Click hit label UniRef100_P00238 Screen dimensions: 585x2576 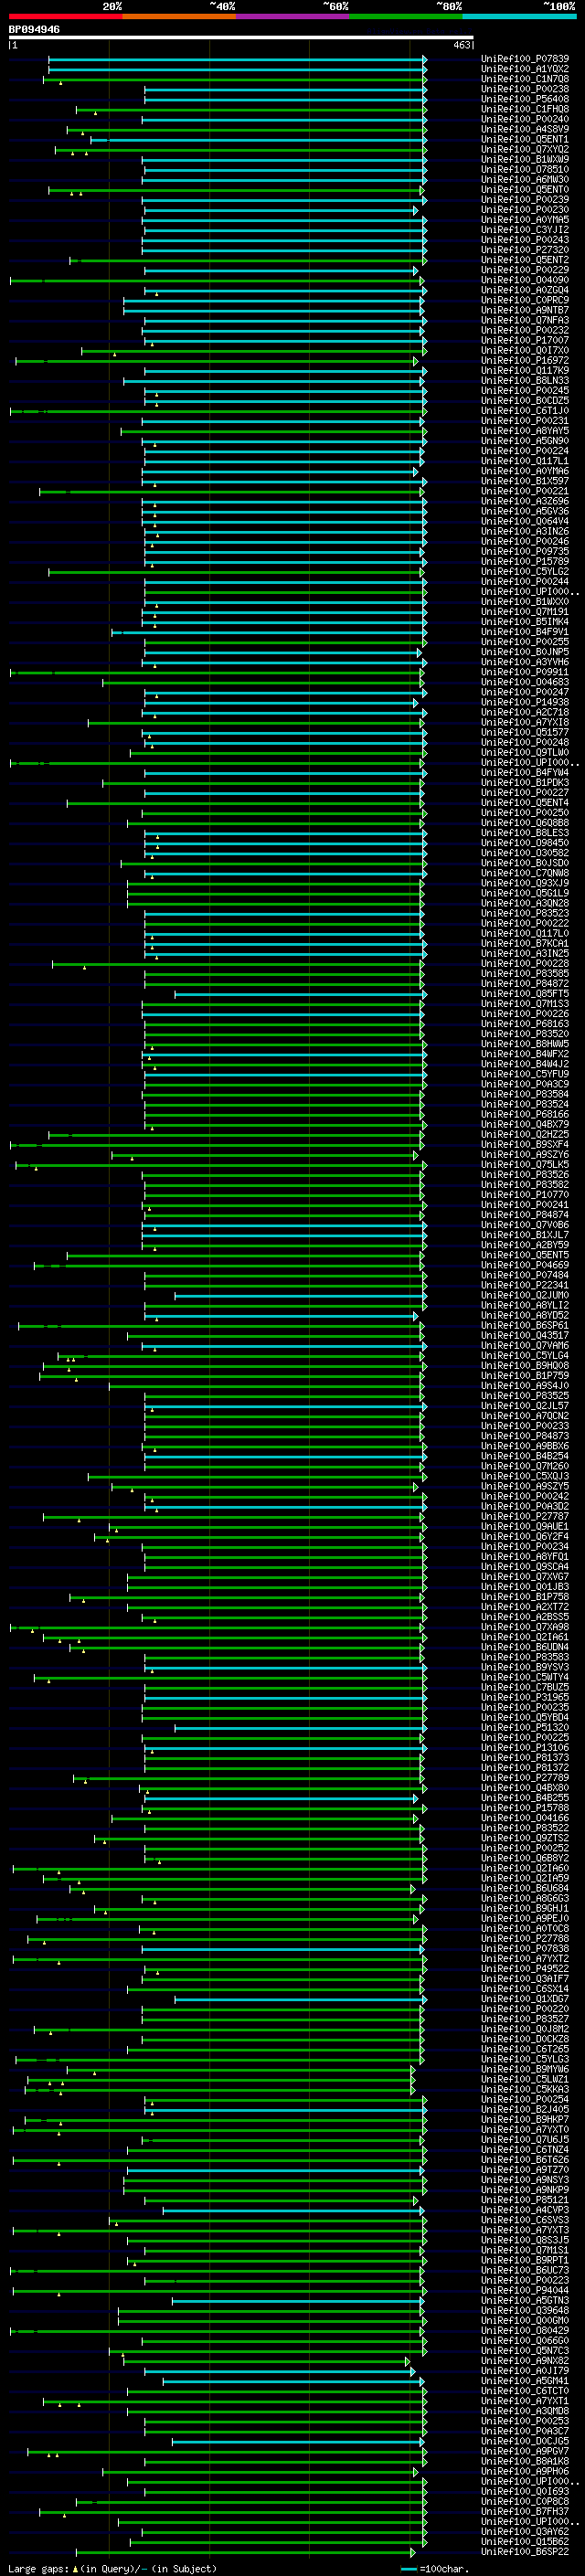click(525, 89)
